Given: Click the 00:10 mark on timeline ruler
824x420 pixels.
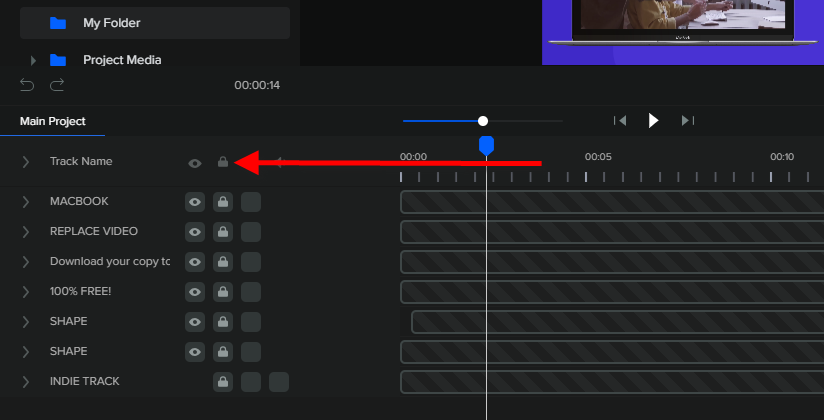Looking at the screenshot, I should pyautogui.click(x=782, y=157).
